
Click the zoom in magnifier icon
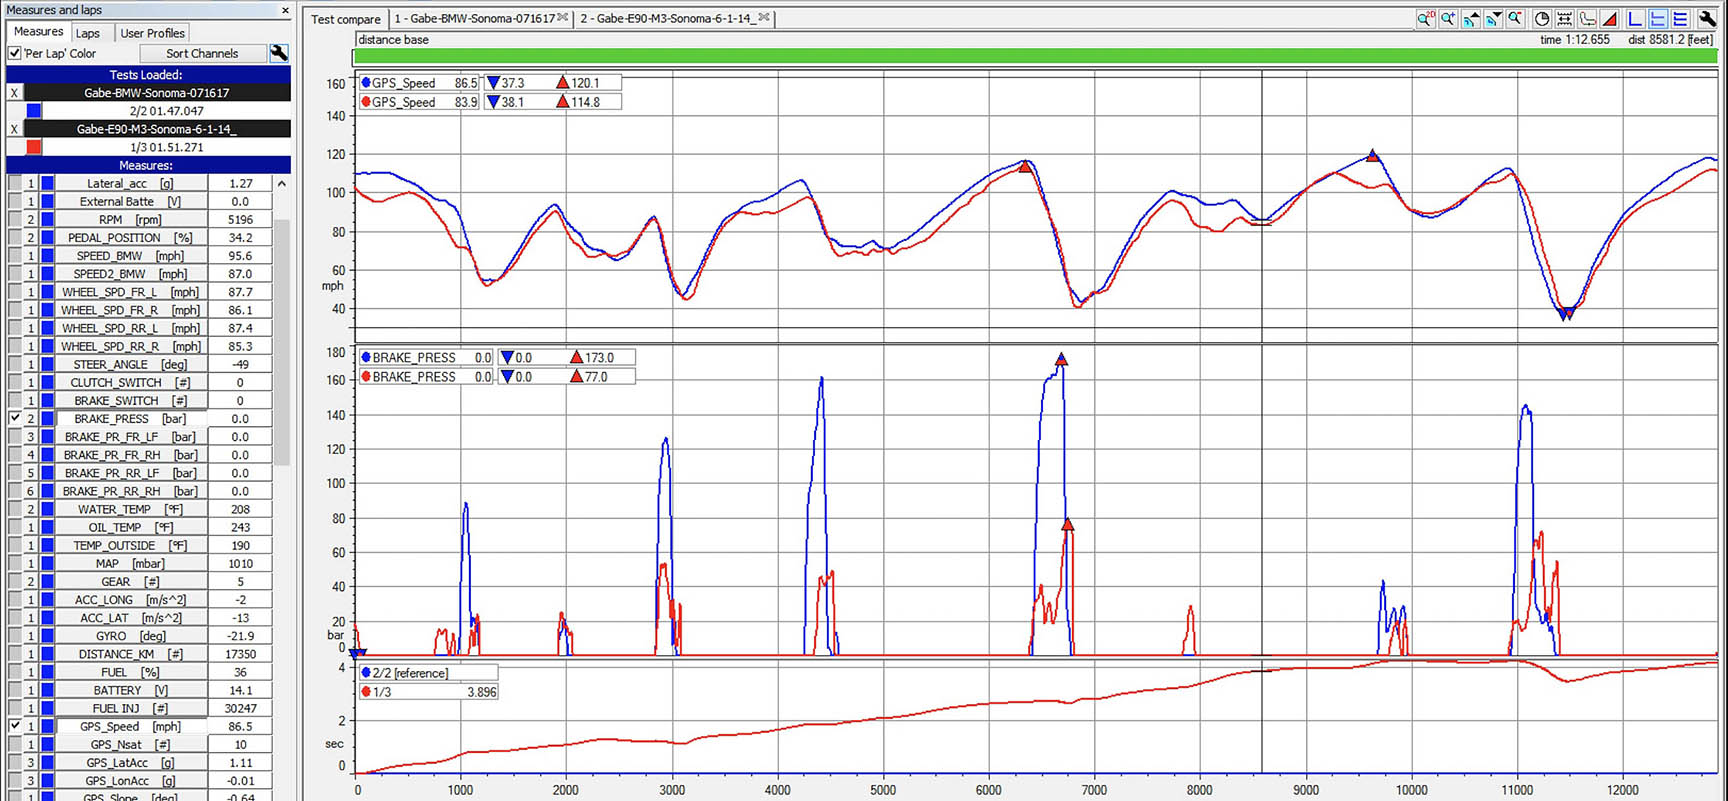[x=1447, y=19]
